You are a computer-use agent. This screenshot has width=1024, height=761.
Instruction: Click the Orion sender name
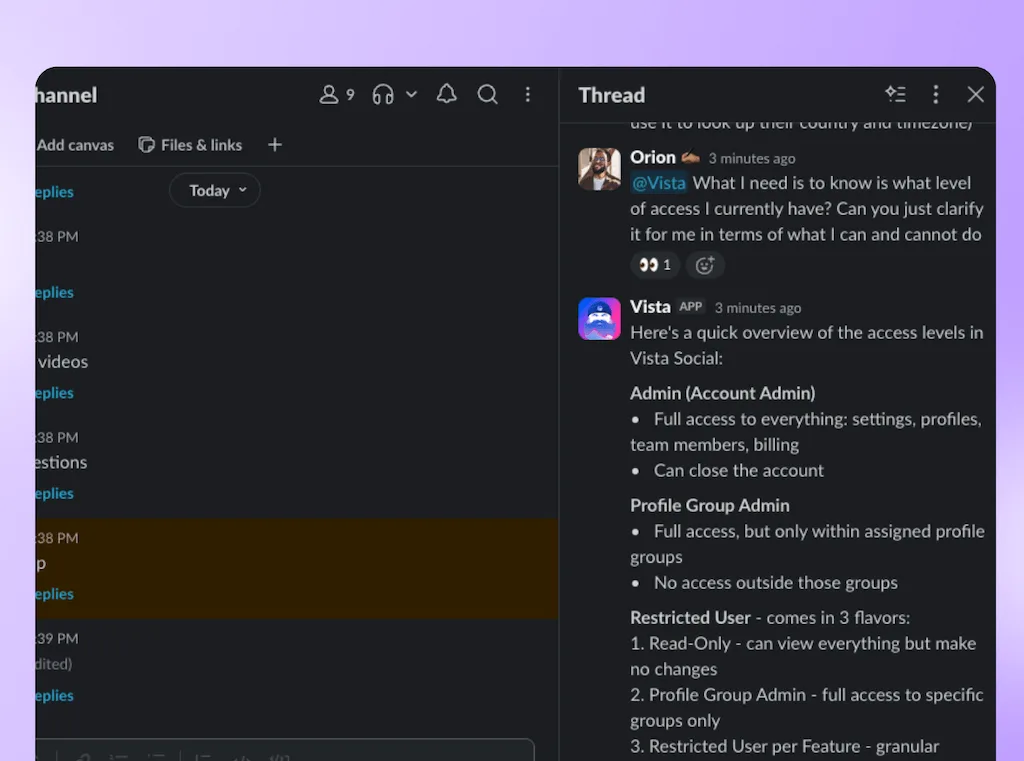(653, 157)
